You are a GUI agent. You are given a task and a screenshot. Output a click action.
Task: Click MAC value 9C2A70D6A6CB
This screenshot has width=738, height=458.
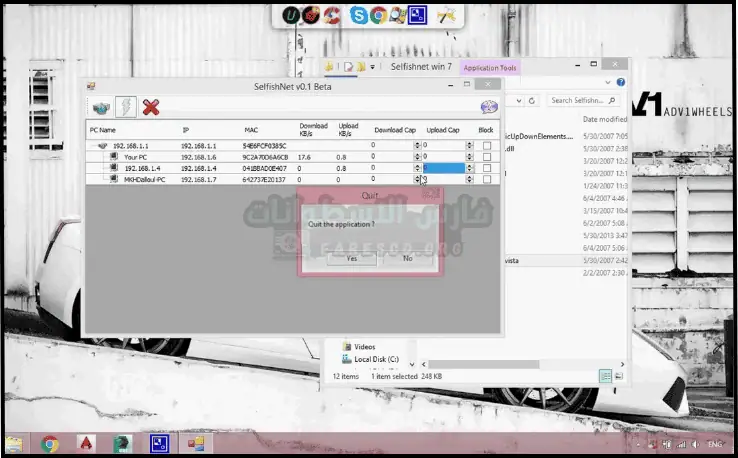[x=265, y=157]
